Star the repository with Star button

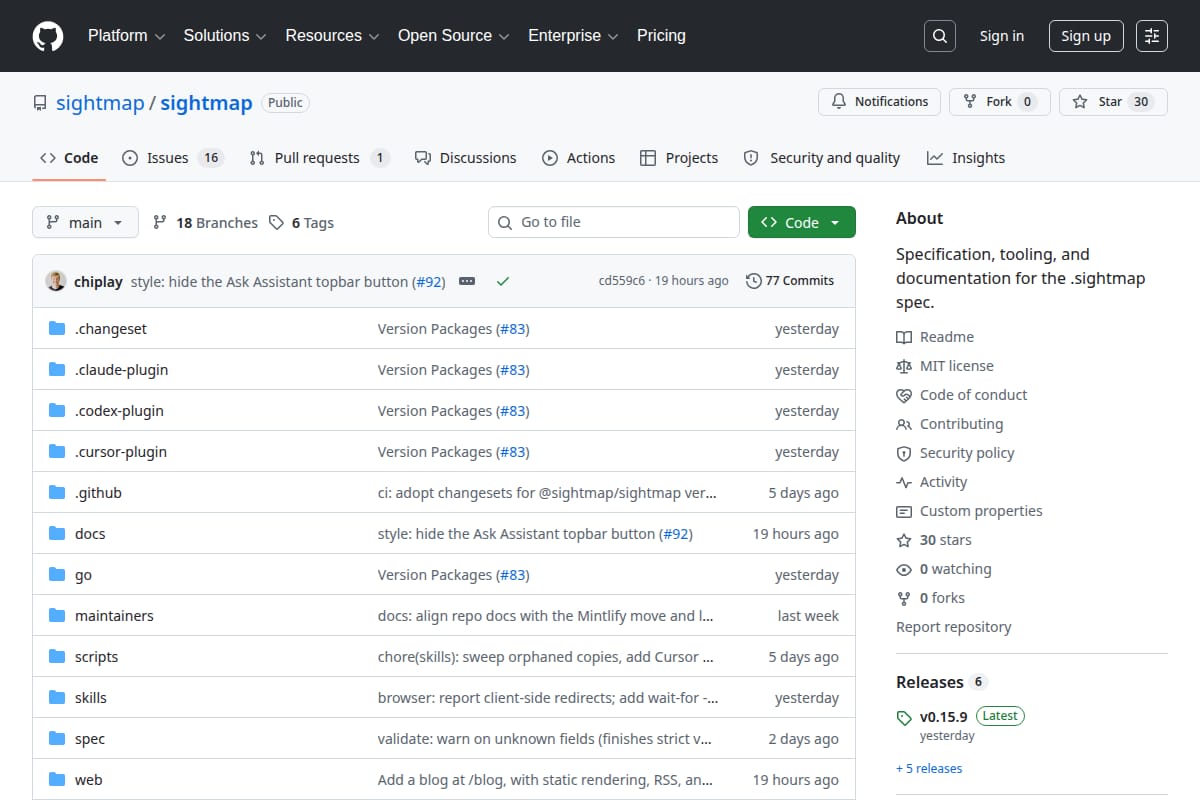pos(1113,102)
